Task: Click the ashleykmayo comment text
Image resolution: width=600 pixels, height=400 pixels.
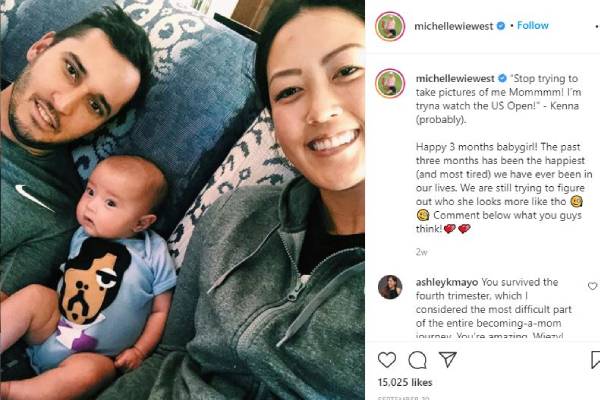Action: (x=494, y=309)
